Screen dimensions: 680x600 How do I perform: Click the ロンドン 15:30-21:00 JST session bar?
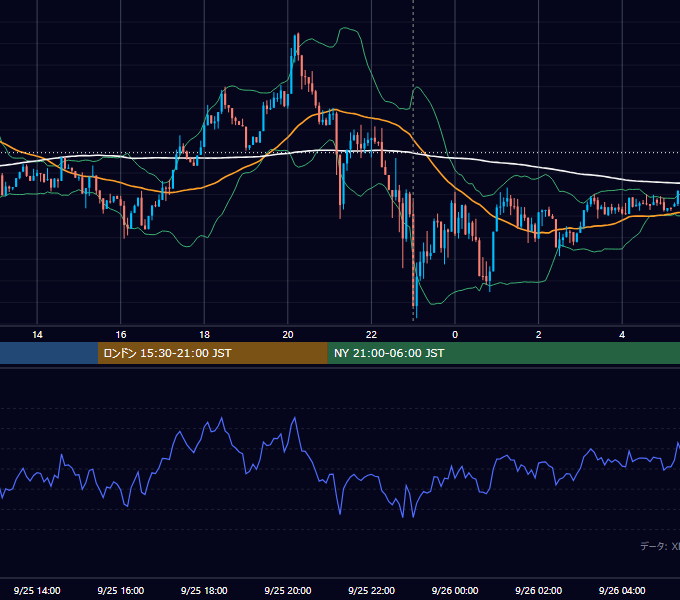click(212, 353)
